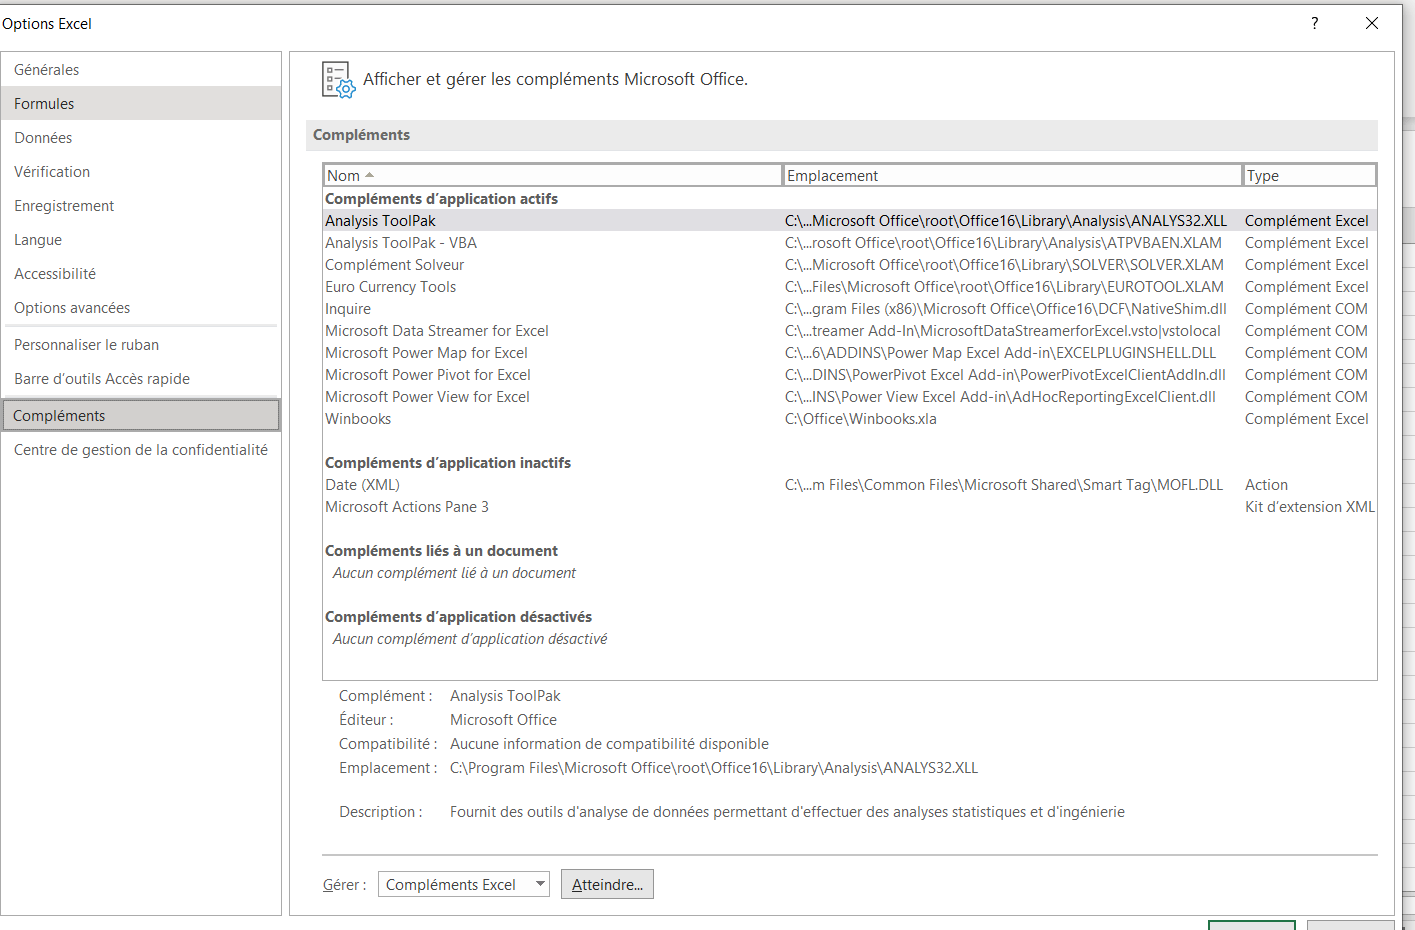
Task: Click the SOLVER.XLAM location cell
Action: [x=1004, y=265]
